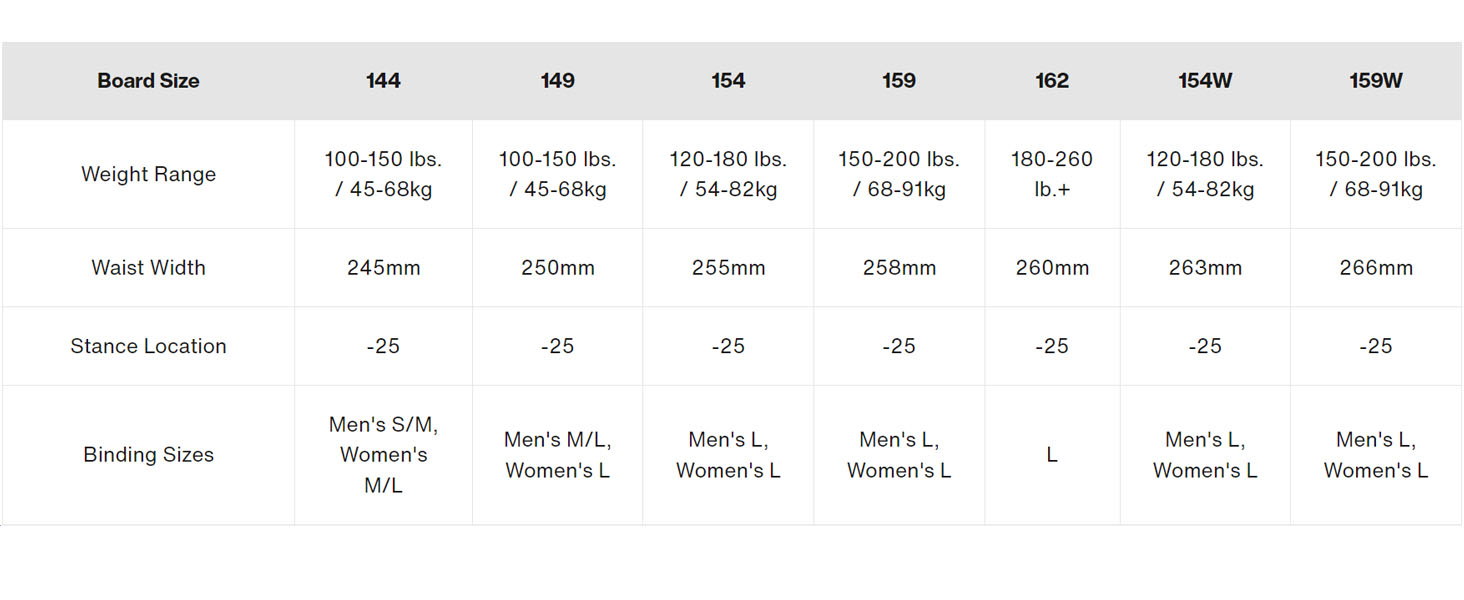1464x600 pixels.
Task: Select the 162 board's binding size L
Action: coord(1052,455)
